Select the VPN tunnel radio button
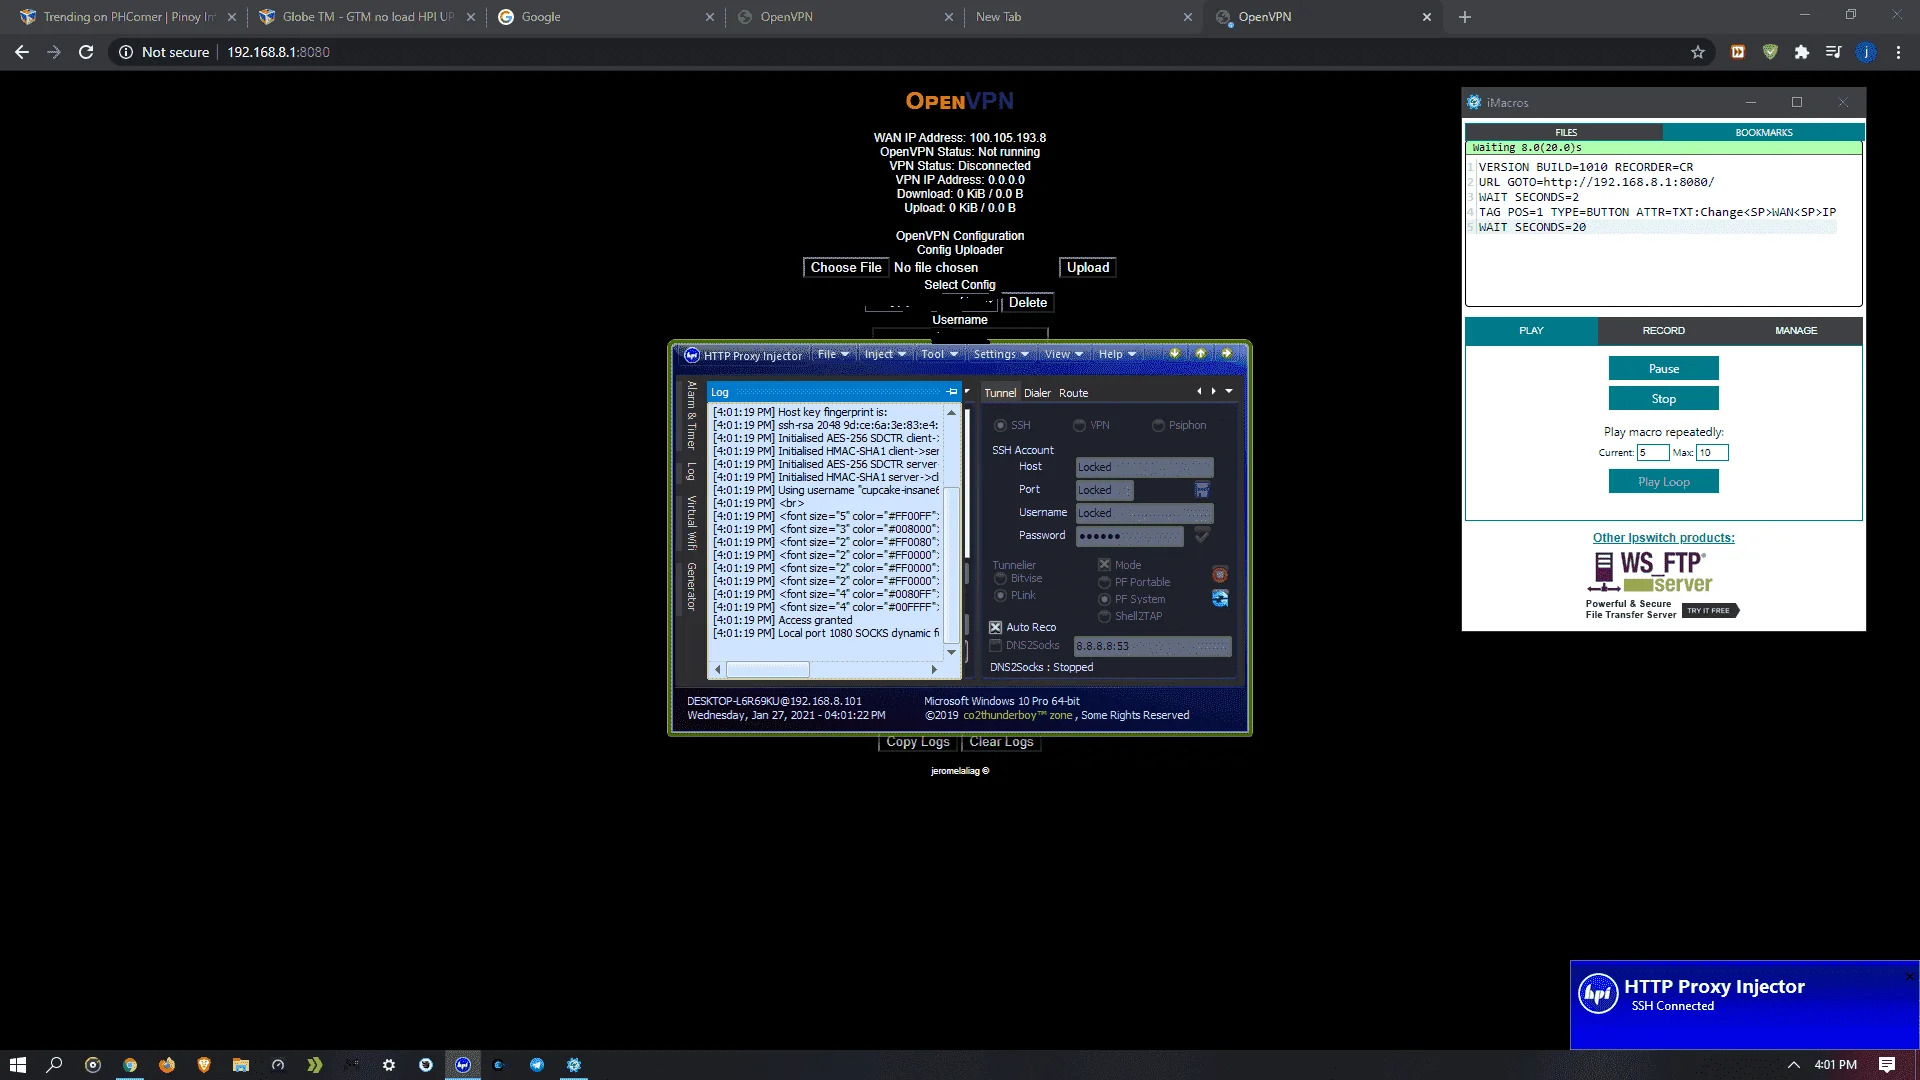Viewport: 1920px width, 1080px height. (x=1079, y=426)
